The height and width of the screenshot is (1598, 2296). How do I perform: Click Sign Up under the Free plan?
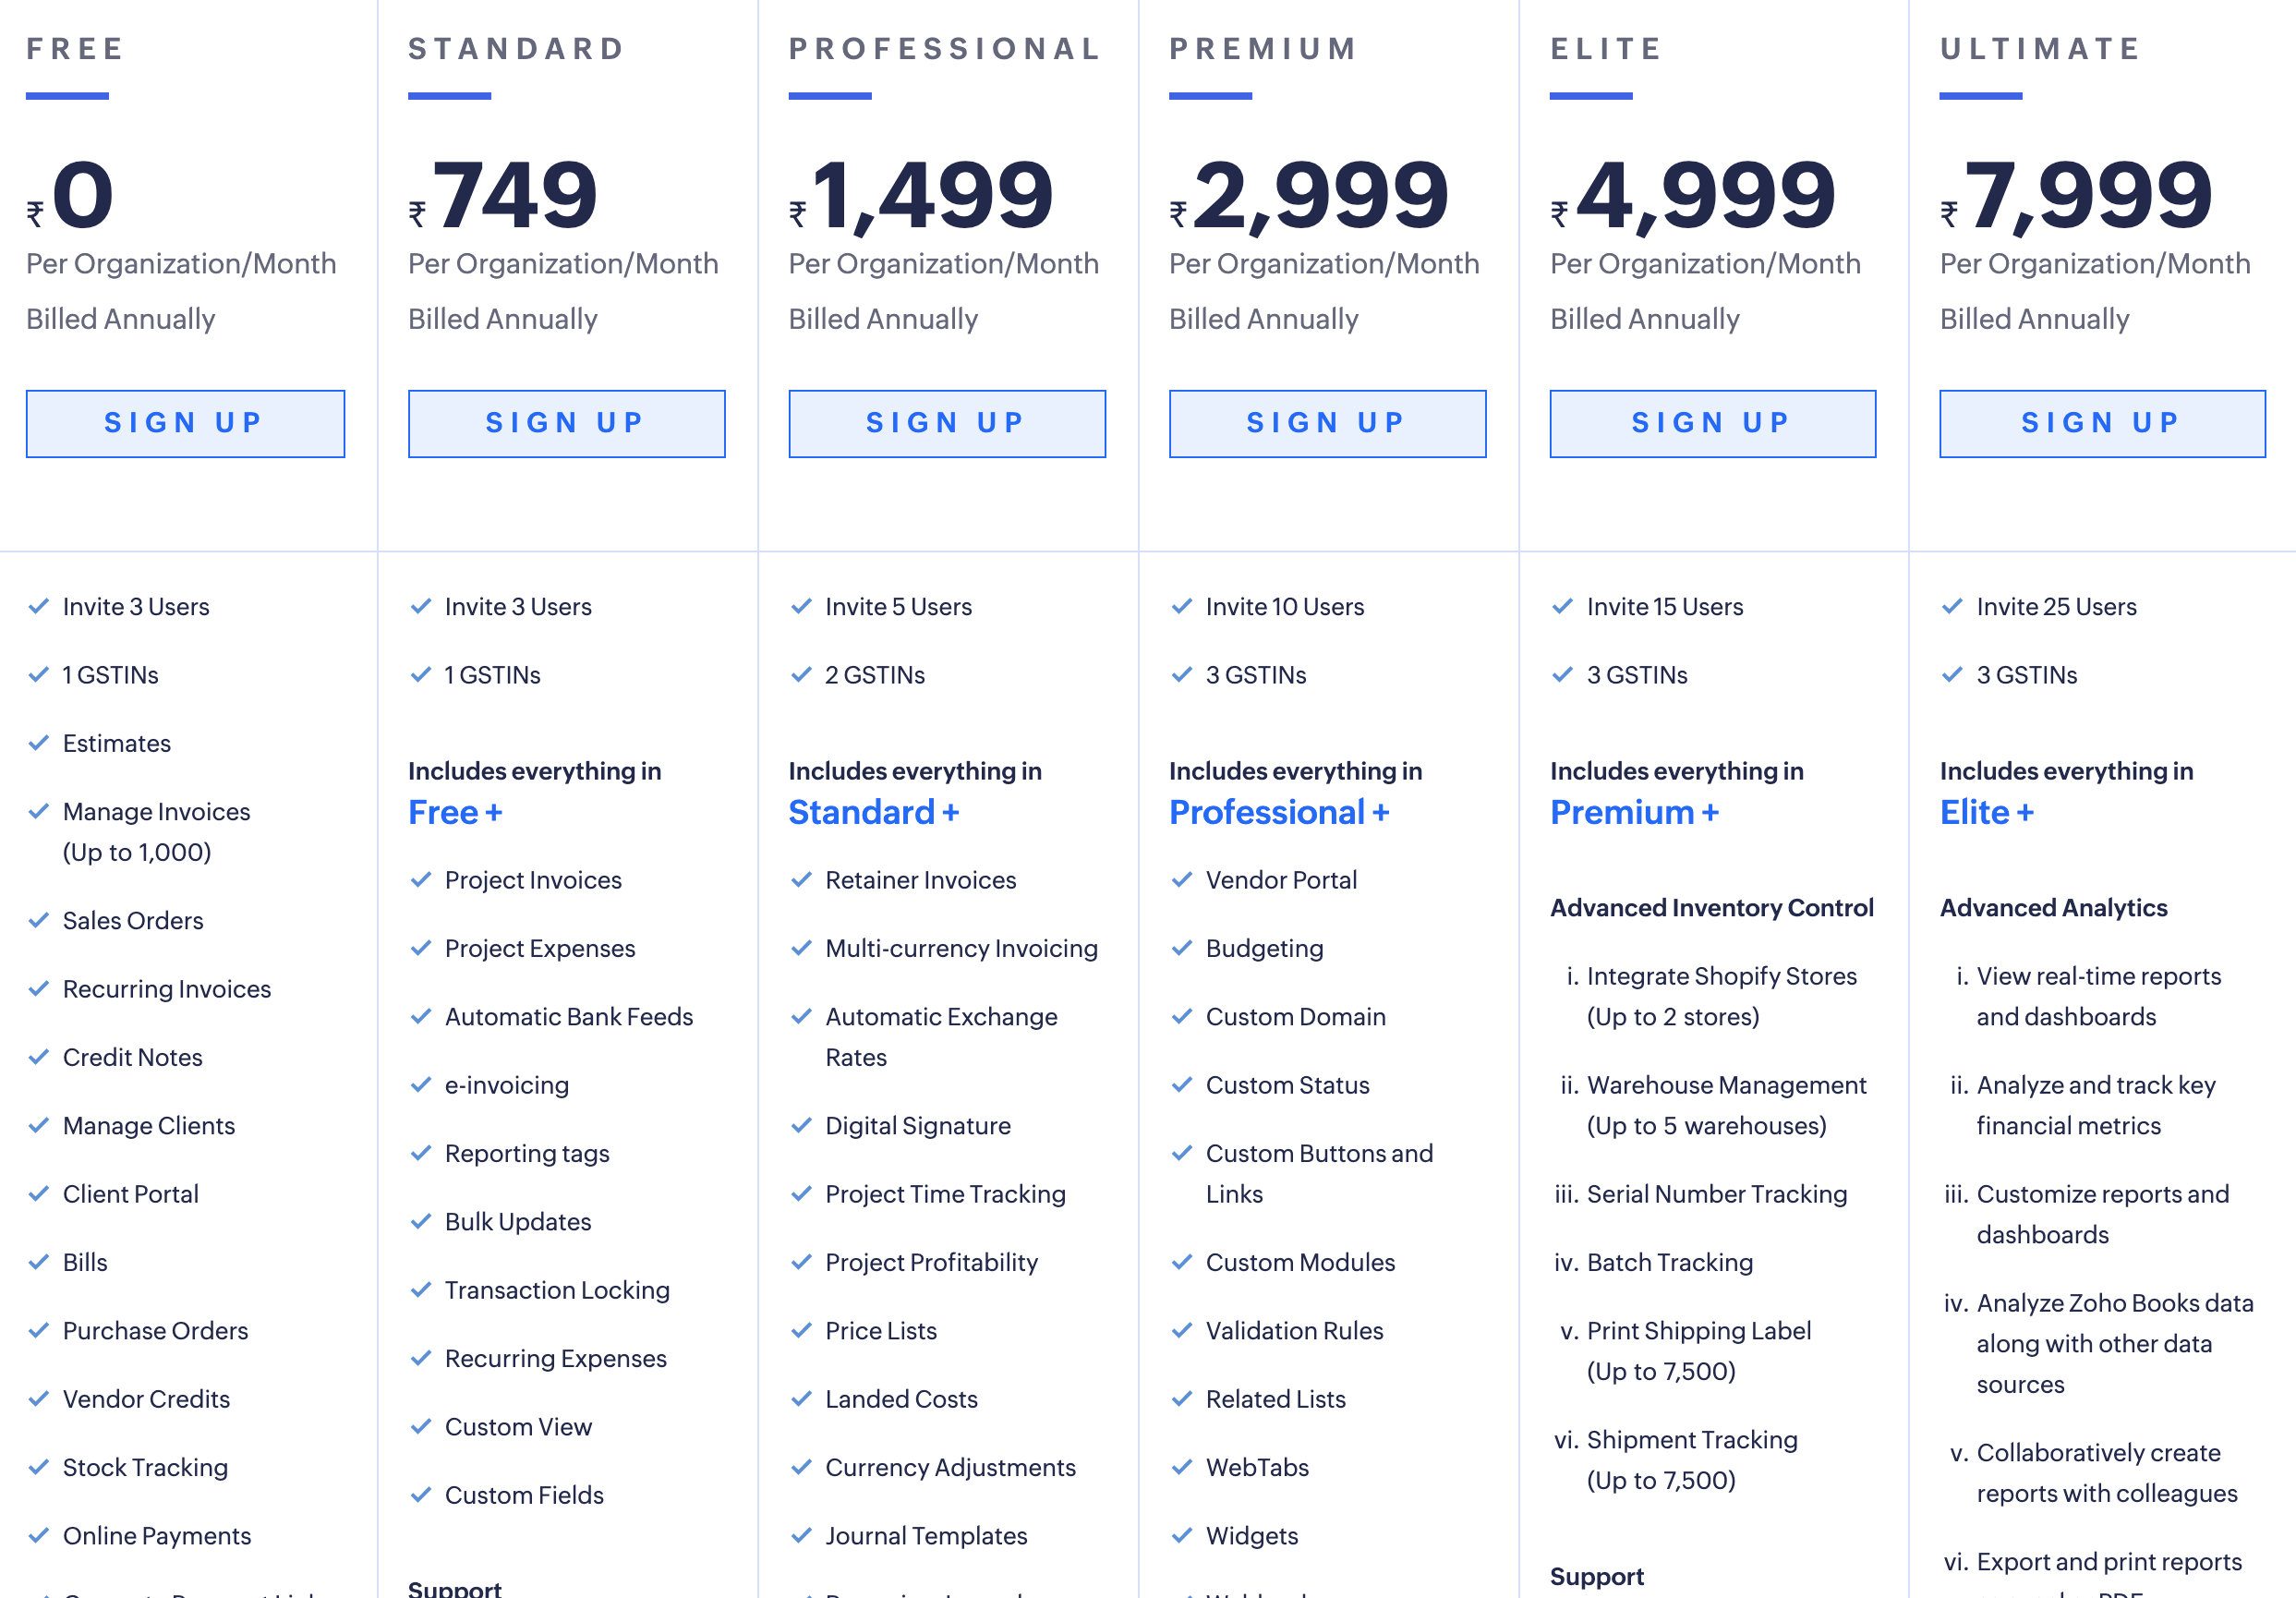184,423
